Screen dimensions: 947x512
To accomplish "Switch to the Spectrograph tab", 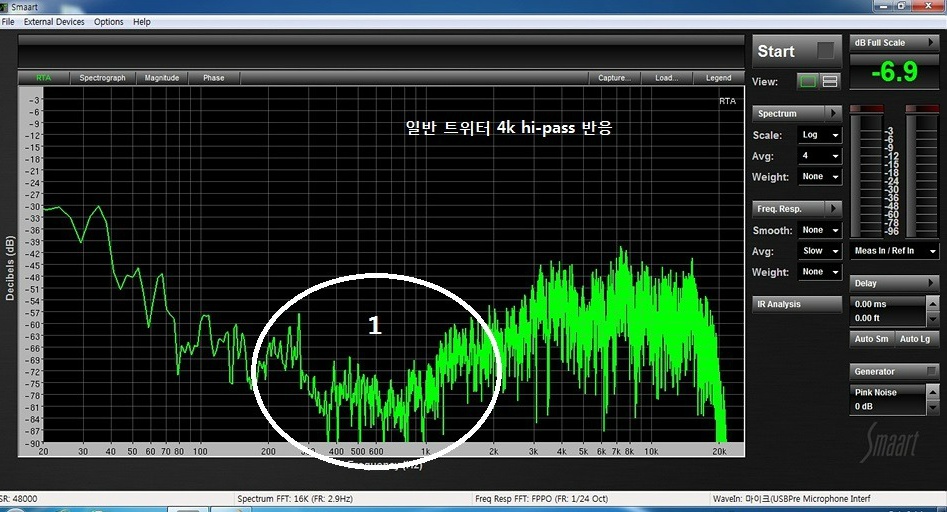I will pyautogui.click(x=102, y=78).
